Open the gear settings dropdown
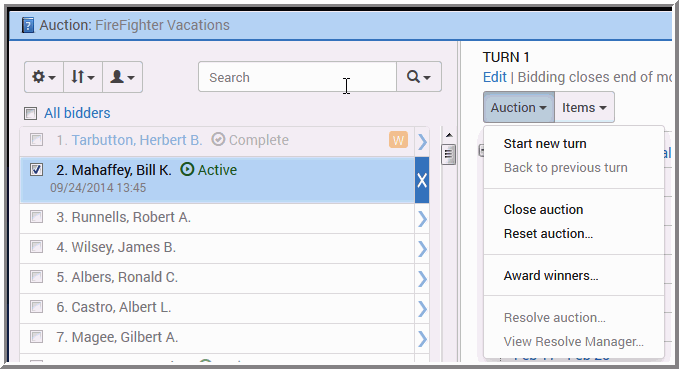The height and width of the screenshot is (369, 679). 44,77
